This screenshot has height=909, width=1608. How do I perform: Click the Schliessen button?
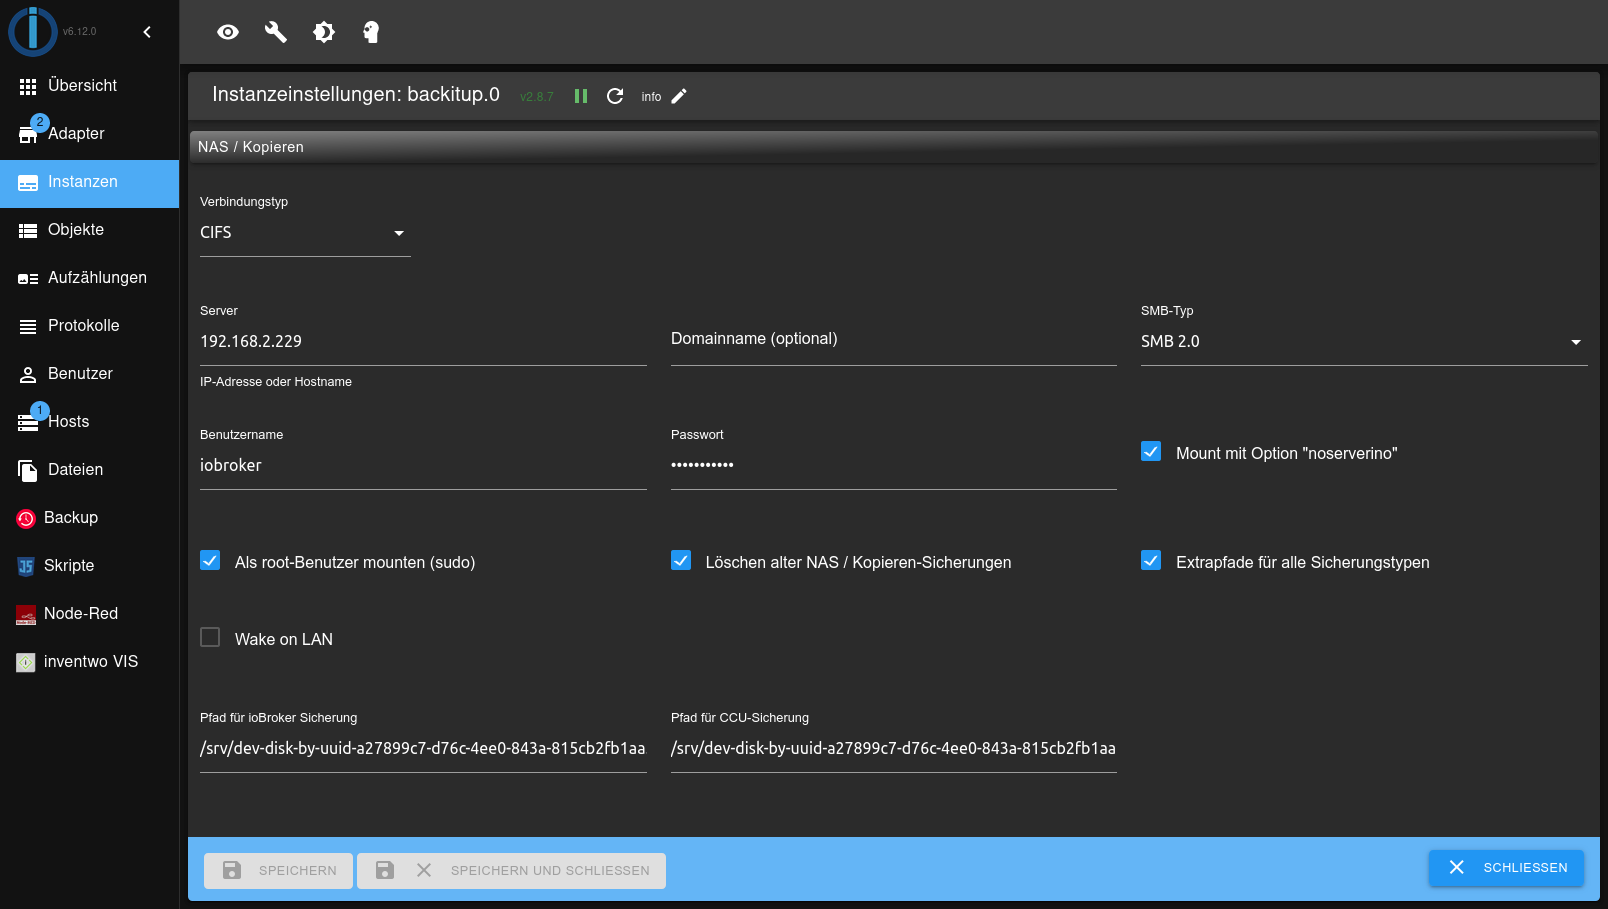coord(1506,868)
